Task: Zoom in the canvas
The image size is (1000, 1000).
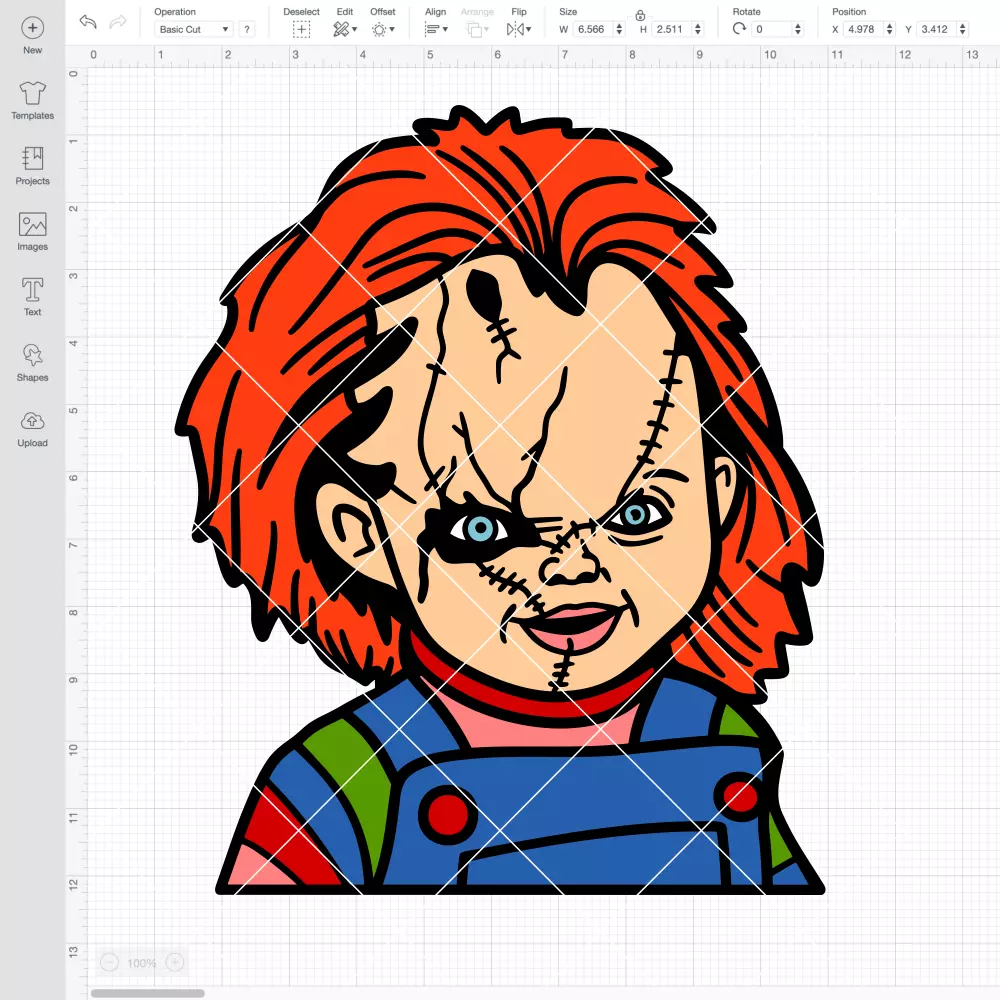Action: (x=175, y=962)
